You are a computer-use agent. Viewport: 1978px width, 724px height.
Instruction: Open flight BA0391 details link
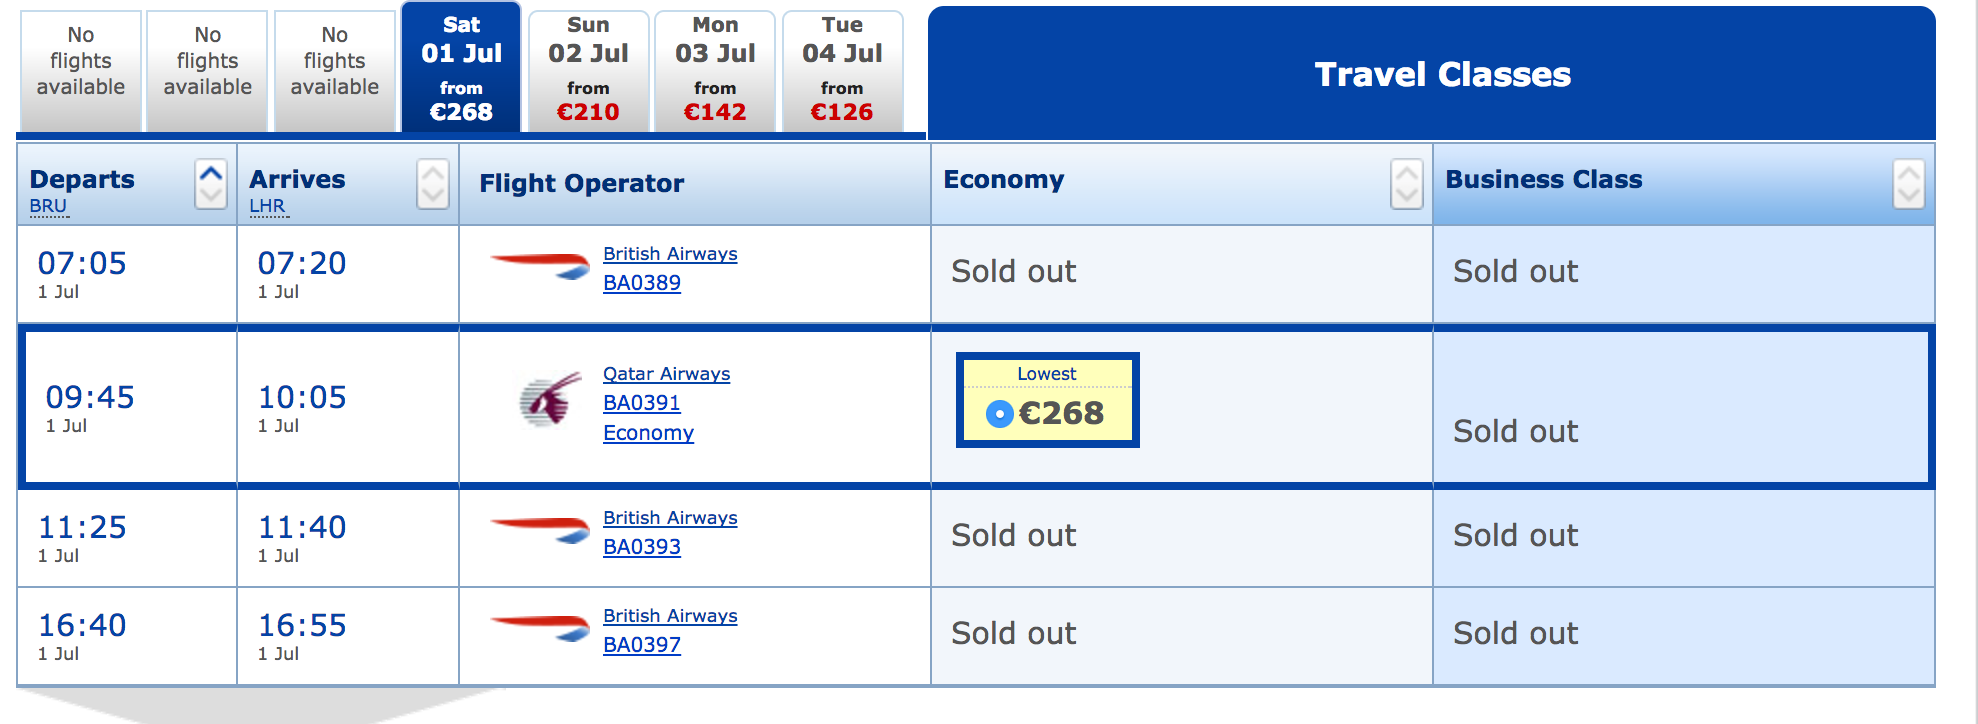[x=641, y=403]
